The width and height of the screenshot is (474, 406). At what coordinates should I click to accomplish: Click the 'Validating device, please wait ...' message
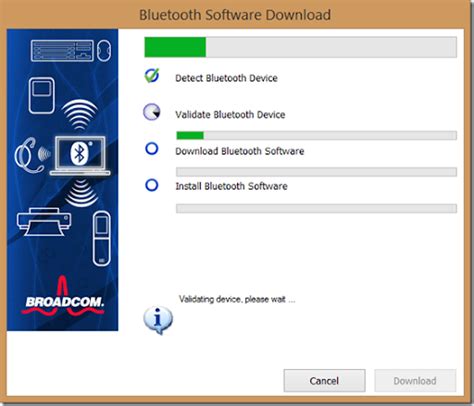[237, 299]
